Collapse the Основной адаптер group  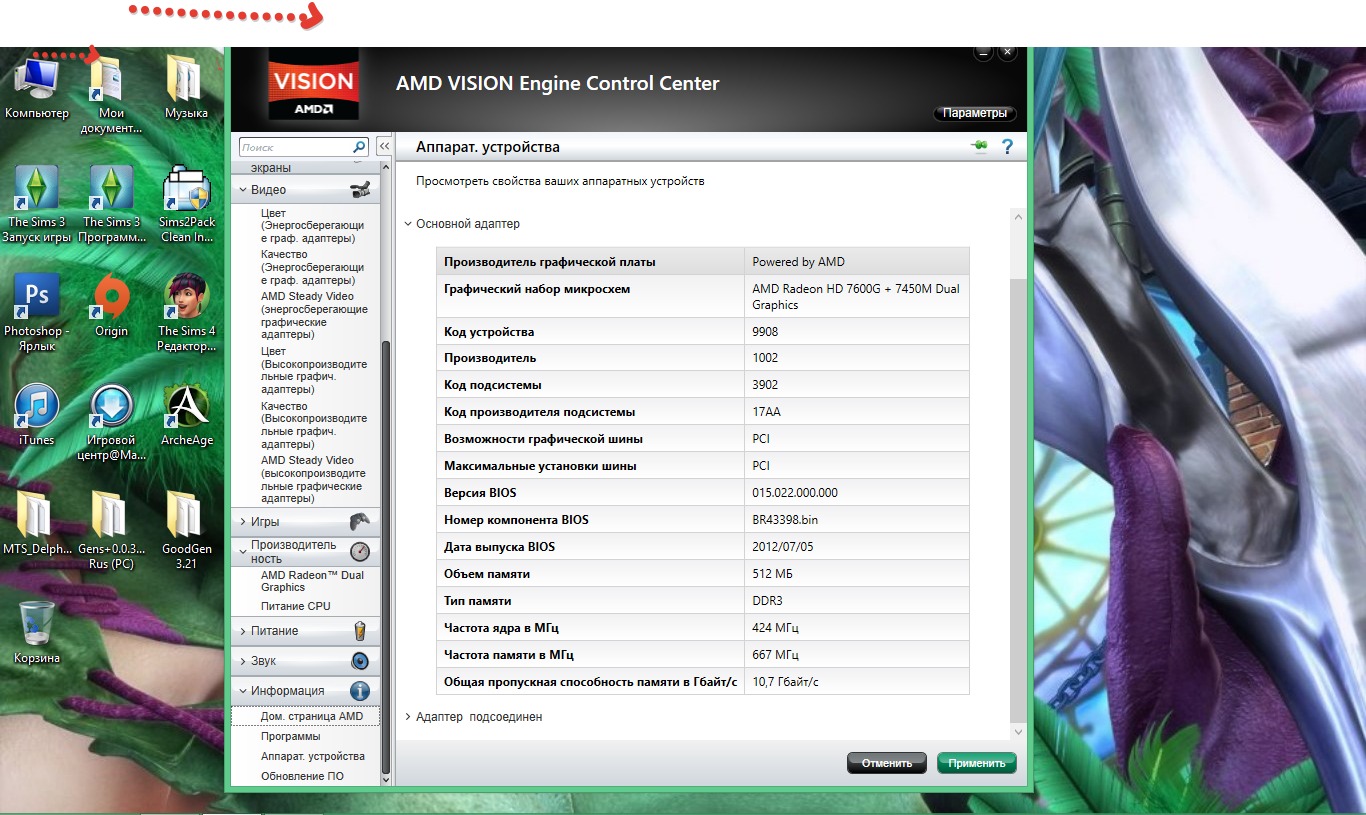pos(408,224)
